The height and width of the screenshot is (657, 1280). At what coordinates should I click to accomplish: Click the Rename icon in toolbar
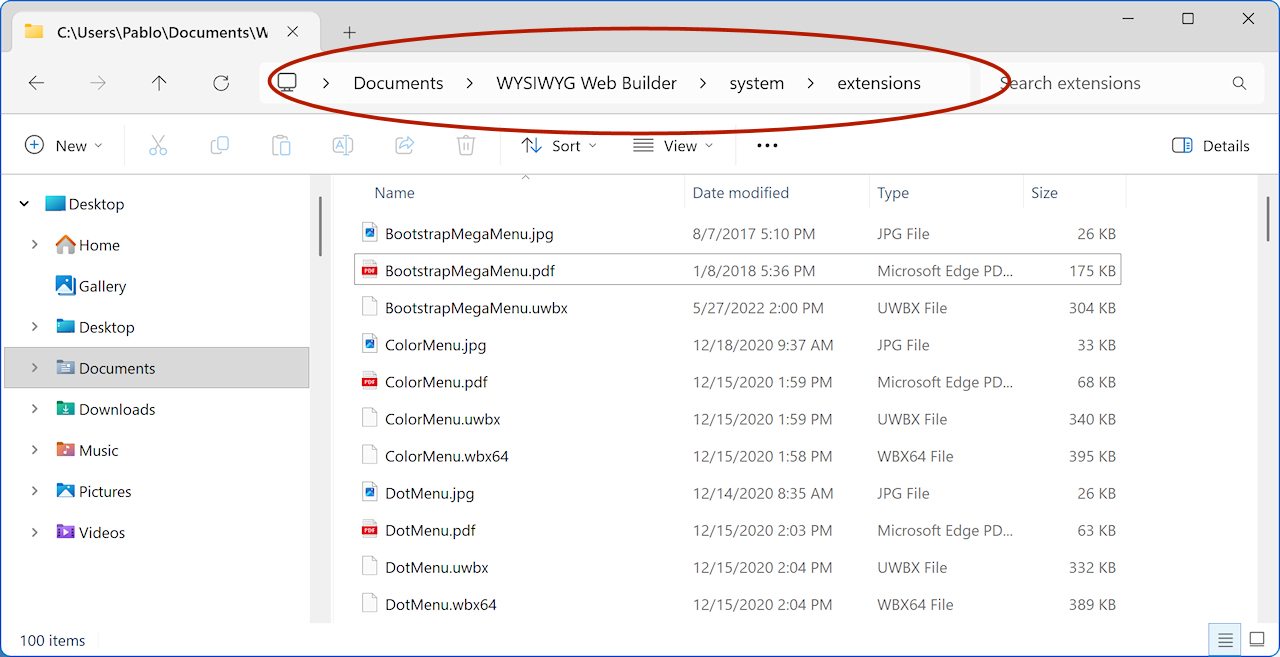(343, 146)
